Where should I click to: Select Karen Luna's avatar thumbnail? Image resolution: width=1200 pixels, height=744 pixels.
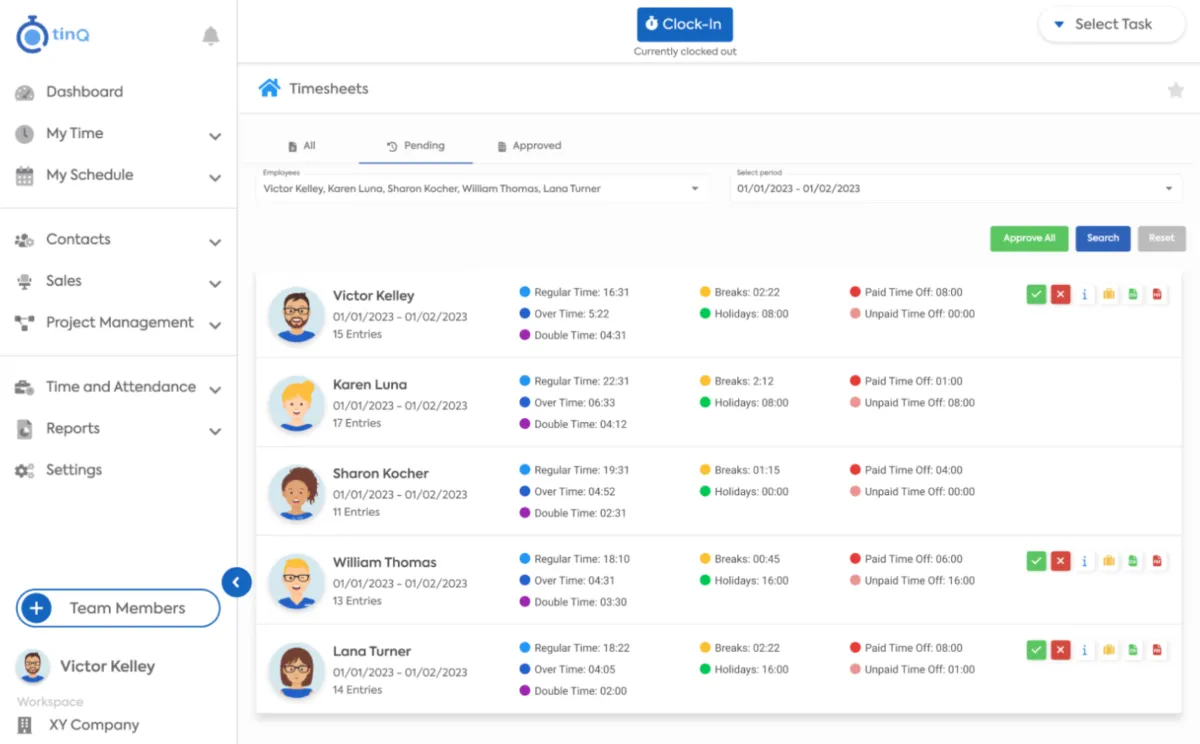pyautogui.click(x=296, y=403)
